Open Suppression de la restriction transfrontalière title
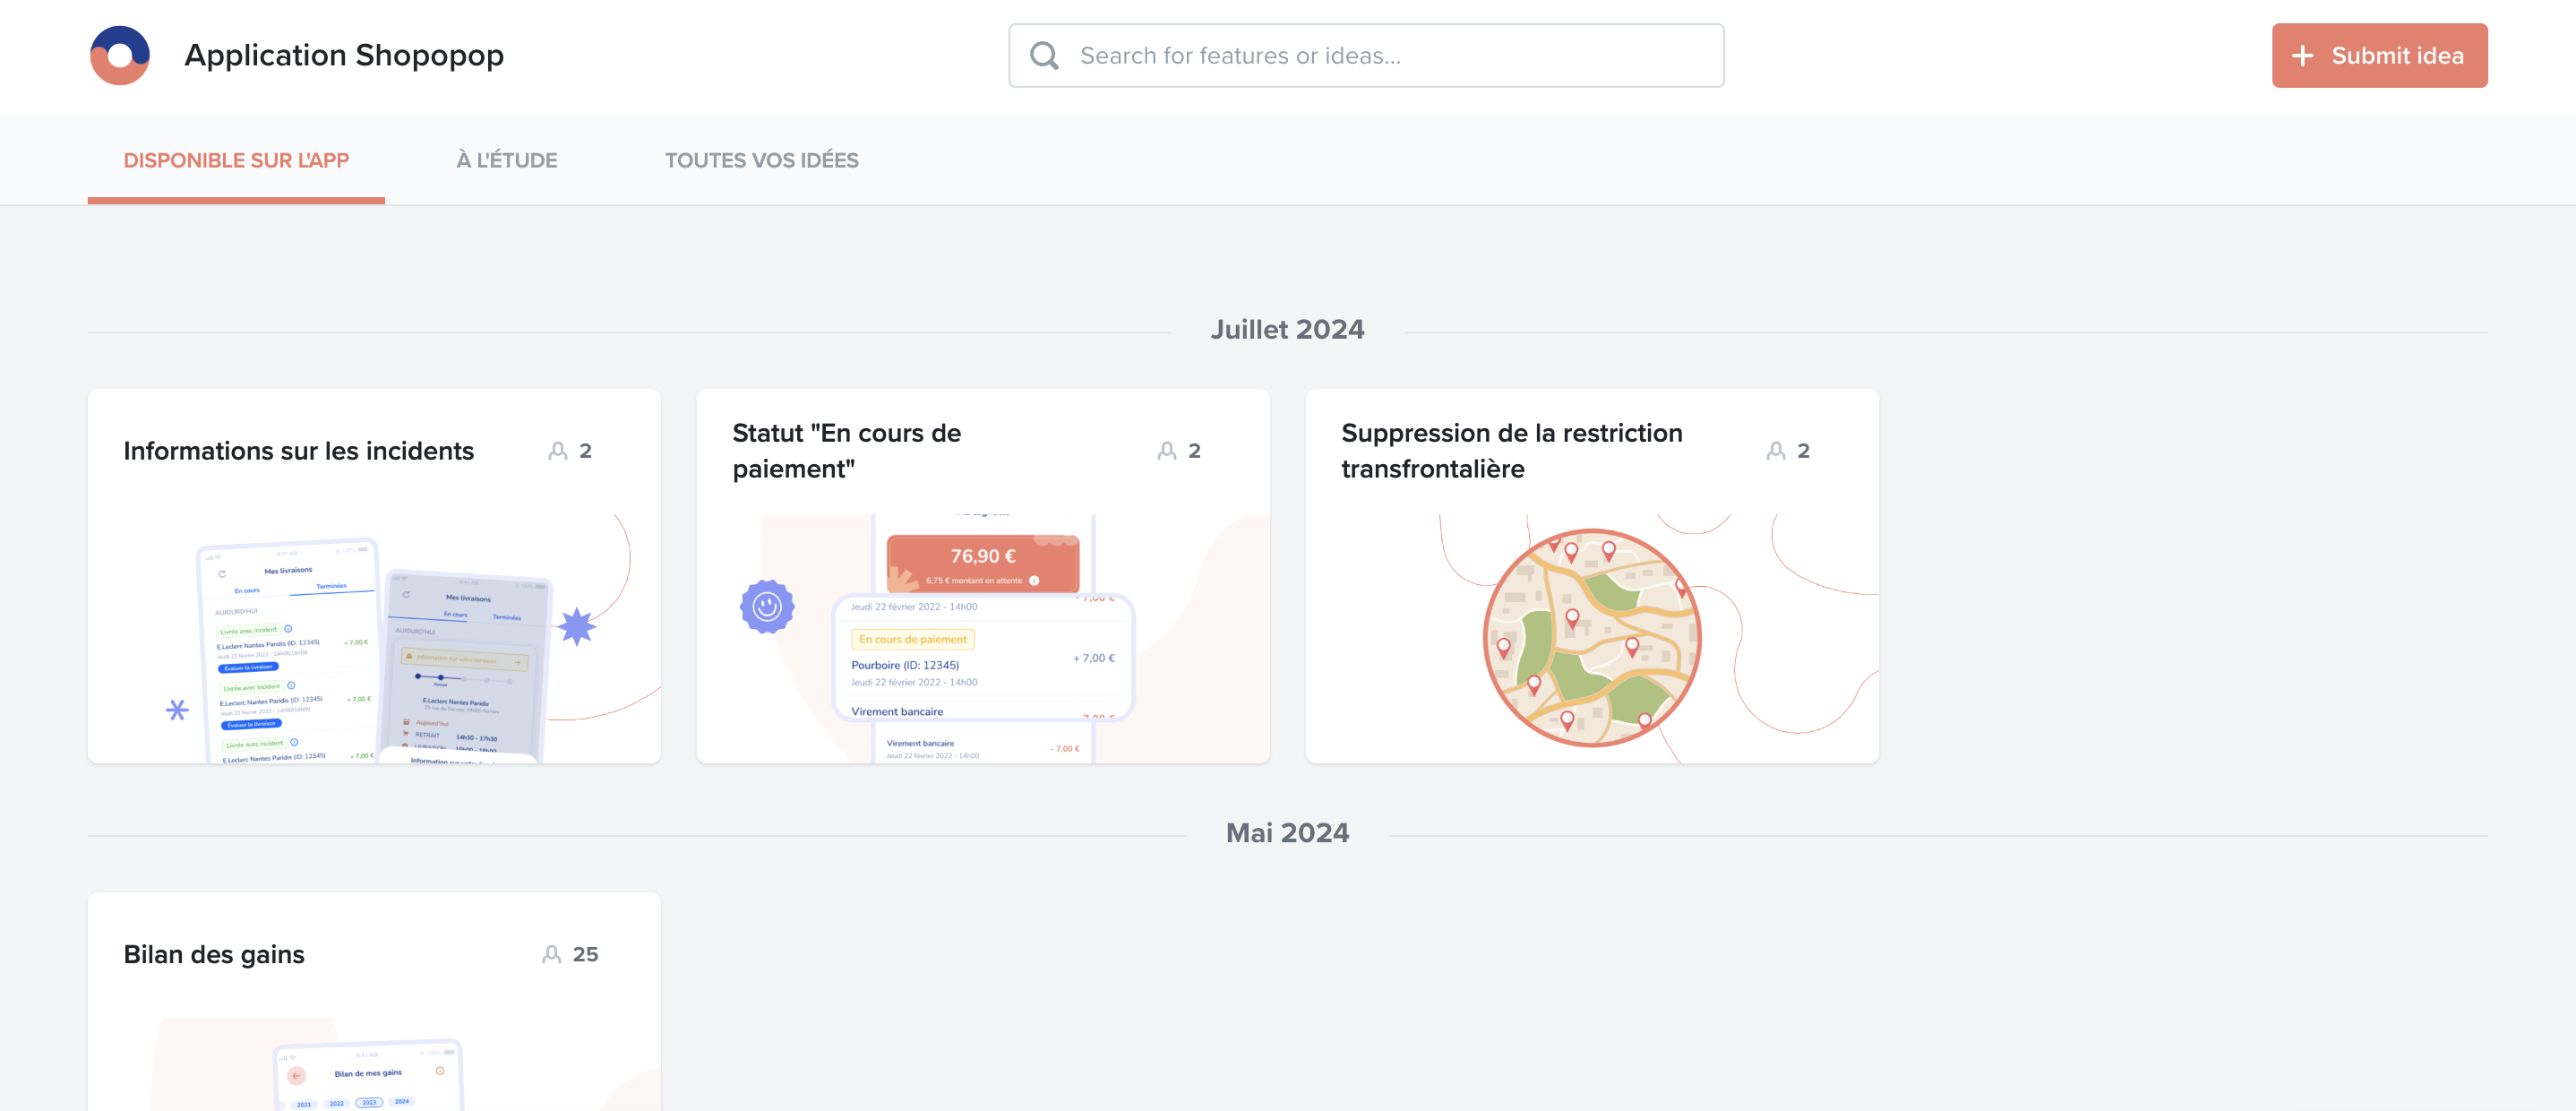This screenshot has width=2576, height=1111. 1512,451
